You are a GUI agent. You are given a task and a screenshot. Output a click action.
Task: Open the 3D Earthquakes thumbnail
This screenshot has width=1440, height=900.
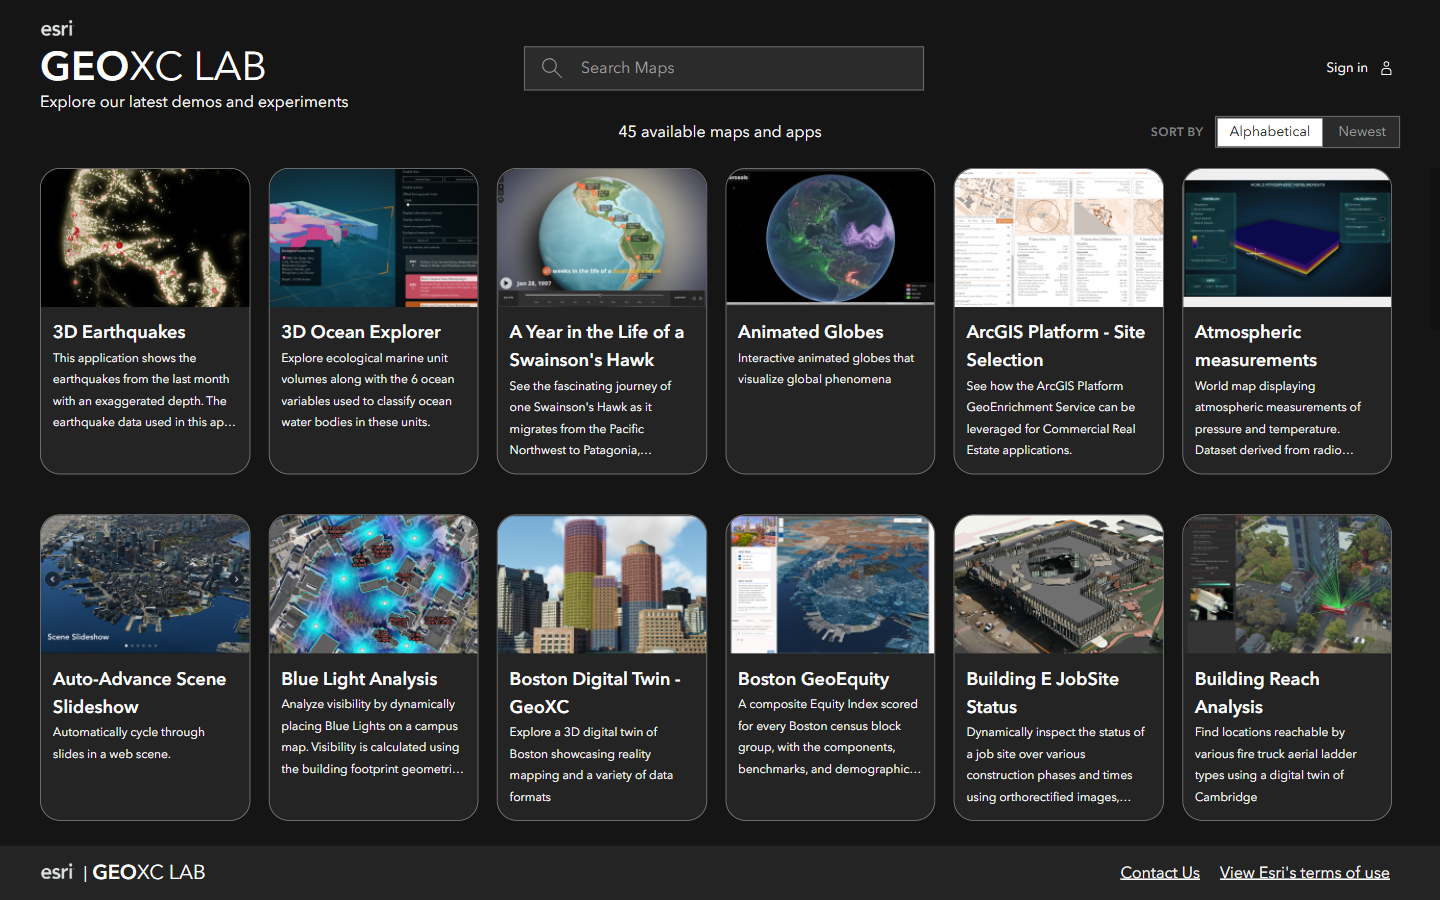coord(145,238)
